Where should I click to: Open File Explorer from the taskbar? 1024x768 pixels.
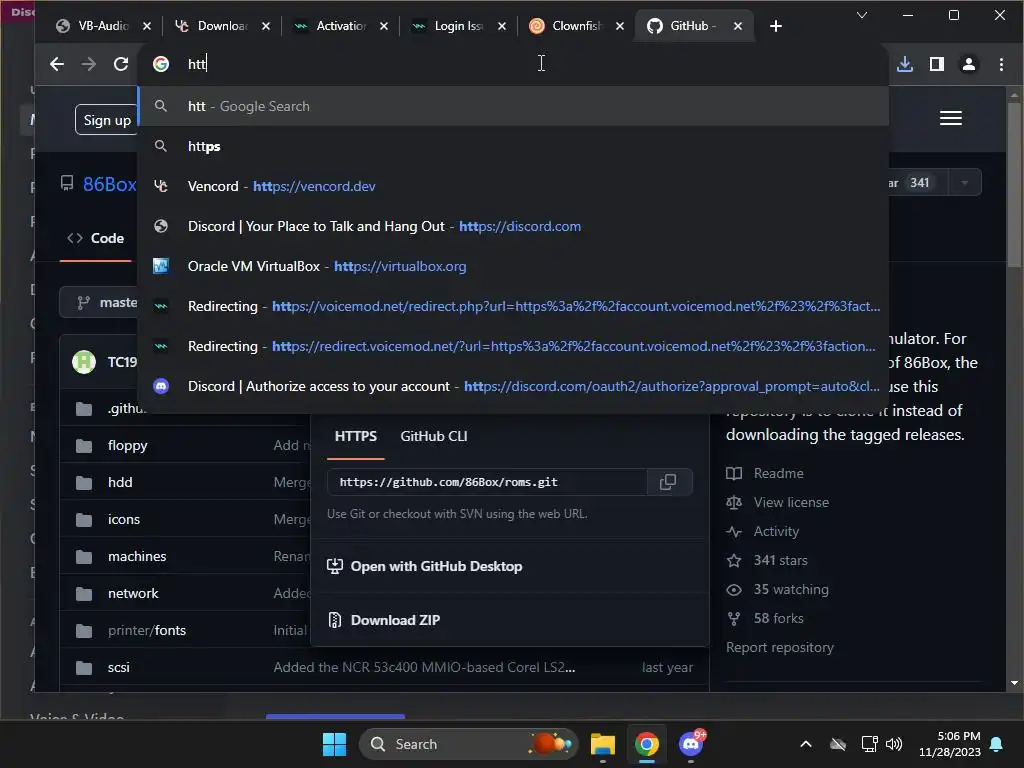602,744
